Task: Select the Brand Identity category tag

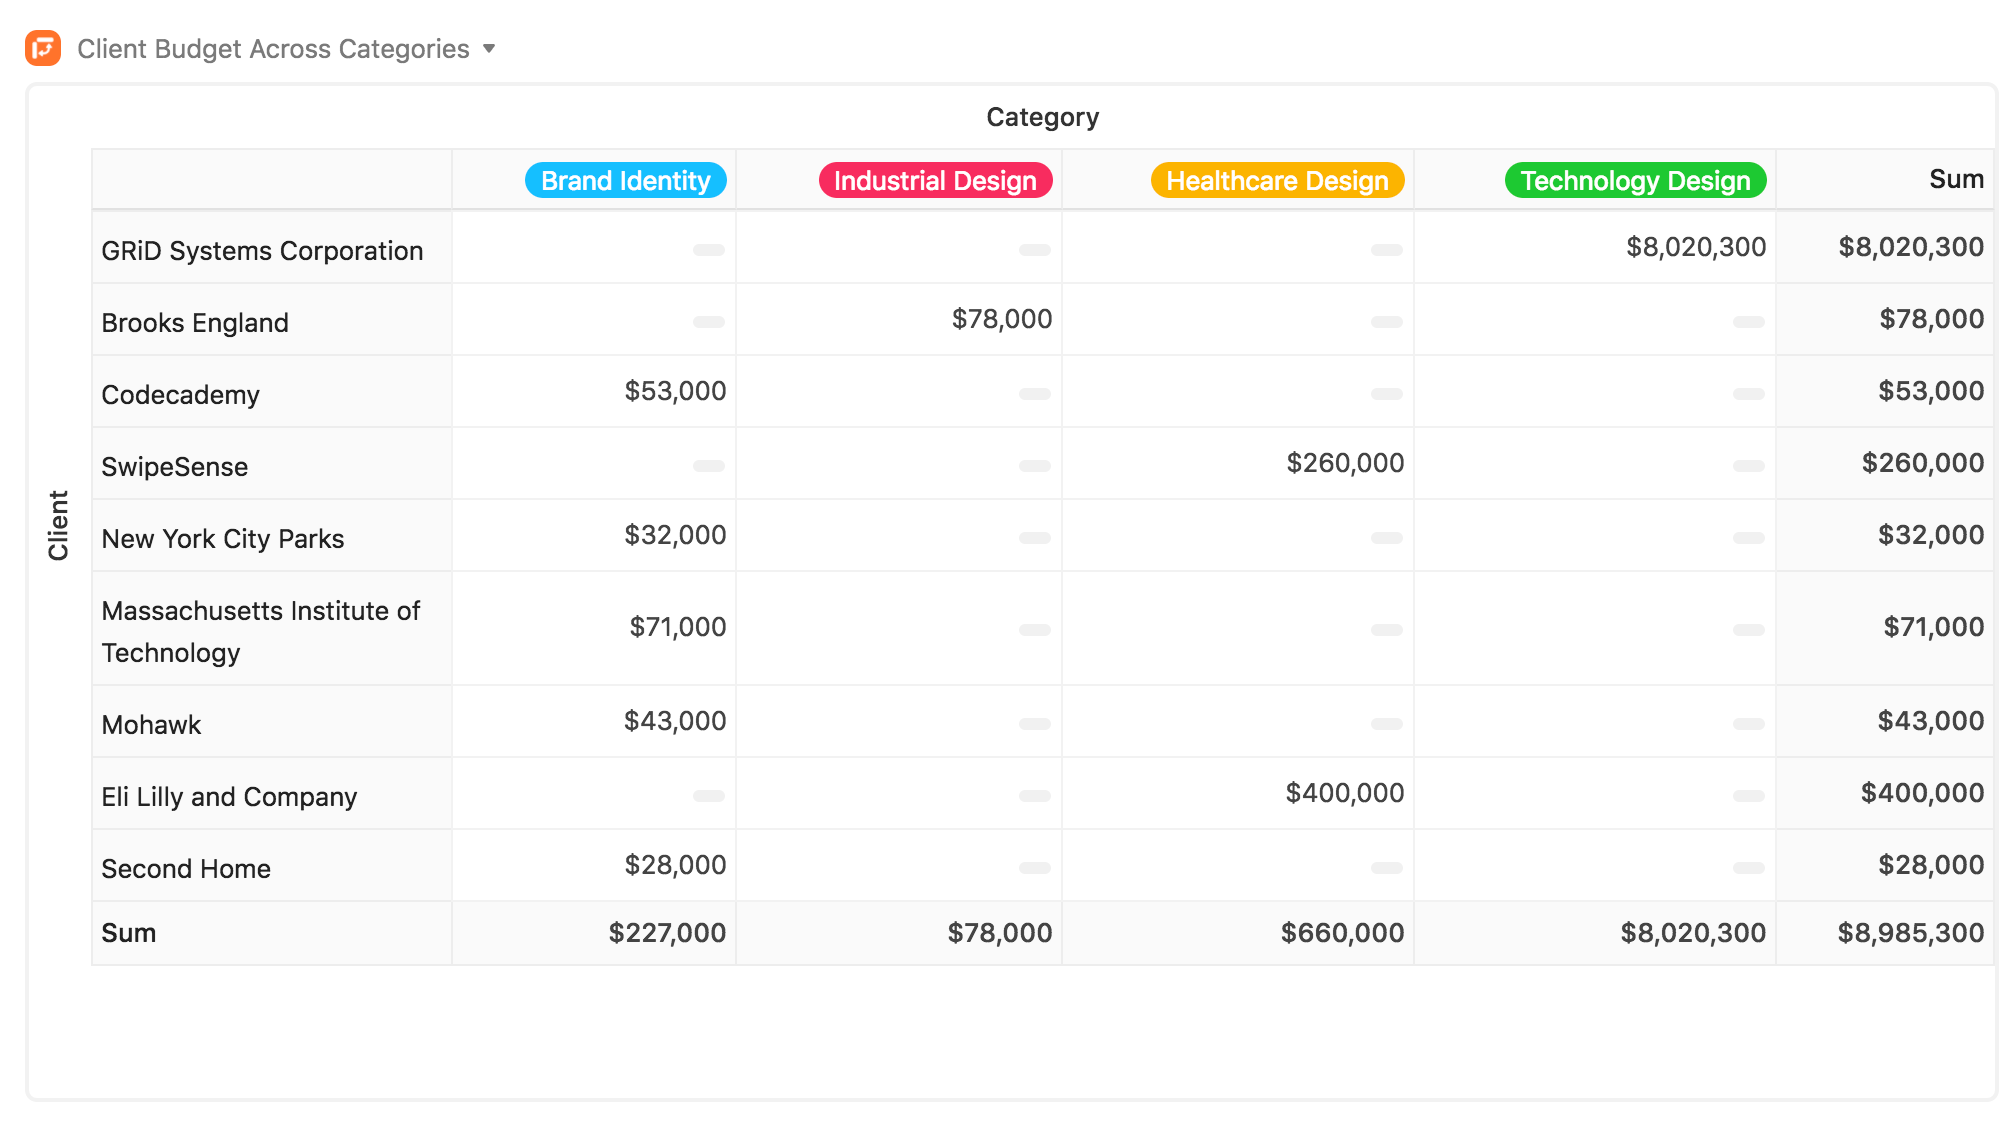Action: 626,180
